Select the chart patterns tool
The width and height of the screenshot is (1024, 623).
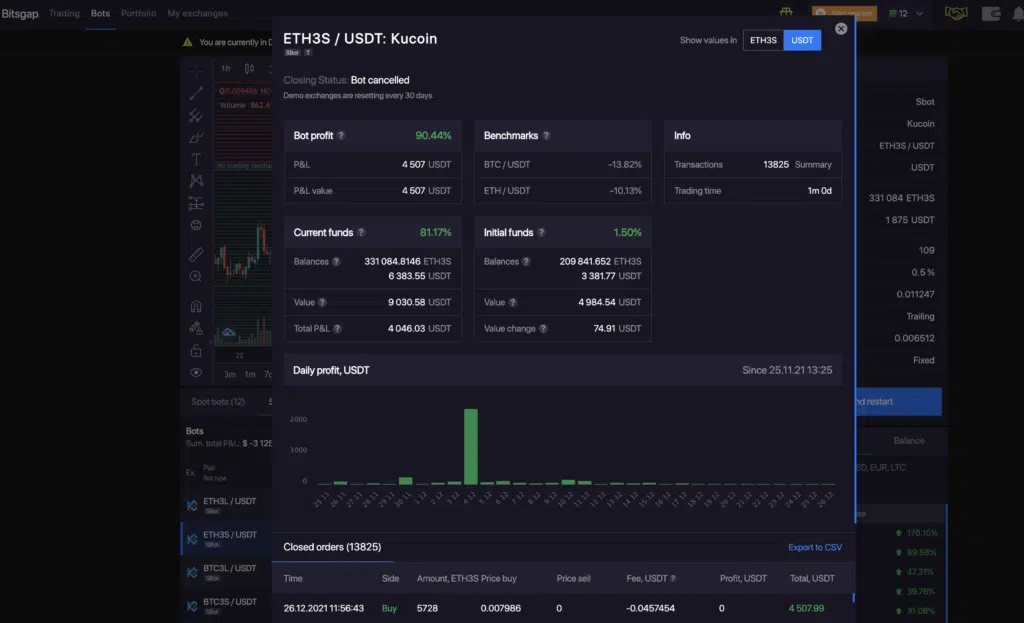pyautogui.click(x=196, y=181)
